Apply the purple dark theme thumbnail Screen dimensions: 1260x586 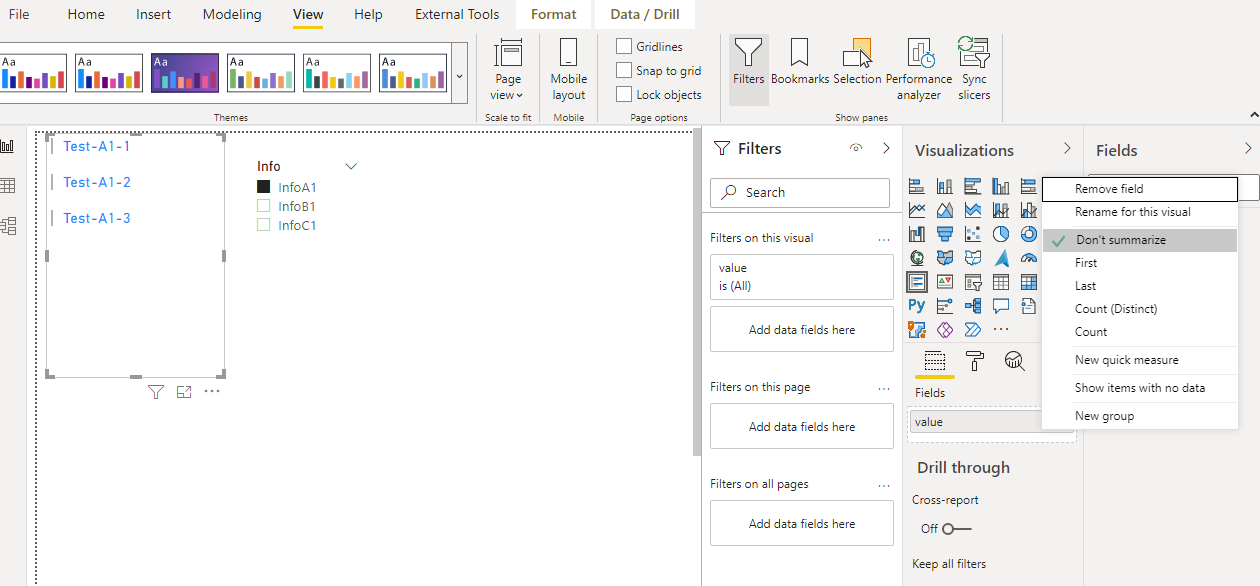pyautogui.click(x=185, y=73)
